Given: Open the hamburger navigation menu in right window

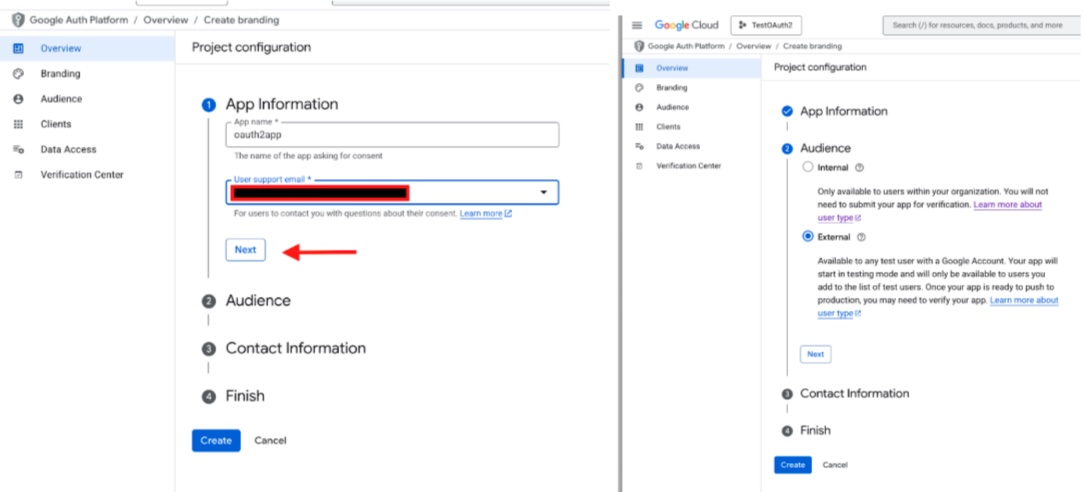Looking at the screenshot, I should point(637,26).
